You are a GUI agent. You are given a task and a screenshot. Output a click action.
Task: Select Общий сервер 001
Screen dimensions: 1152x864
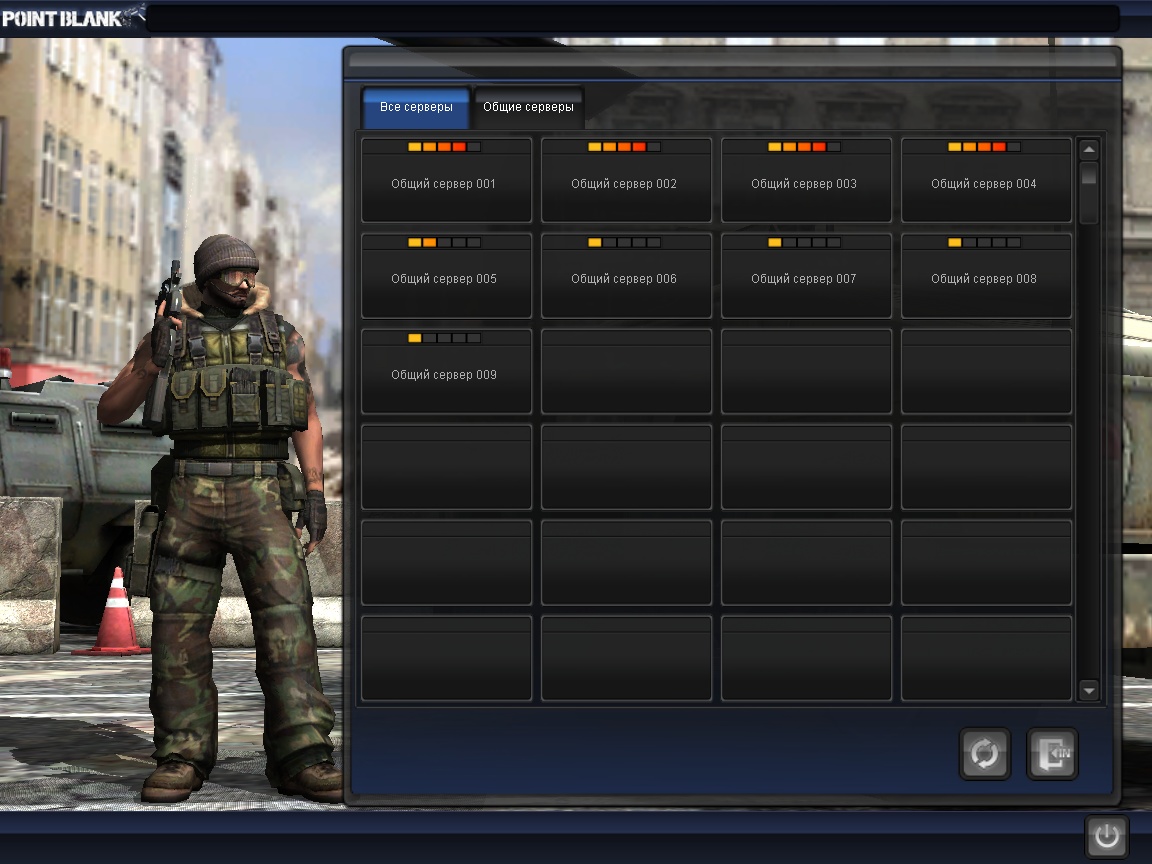pyautogui.click(x=447, y=180)
